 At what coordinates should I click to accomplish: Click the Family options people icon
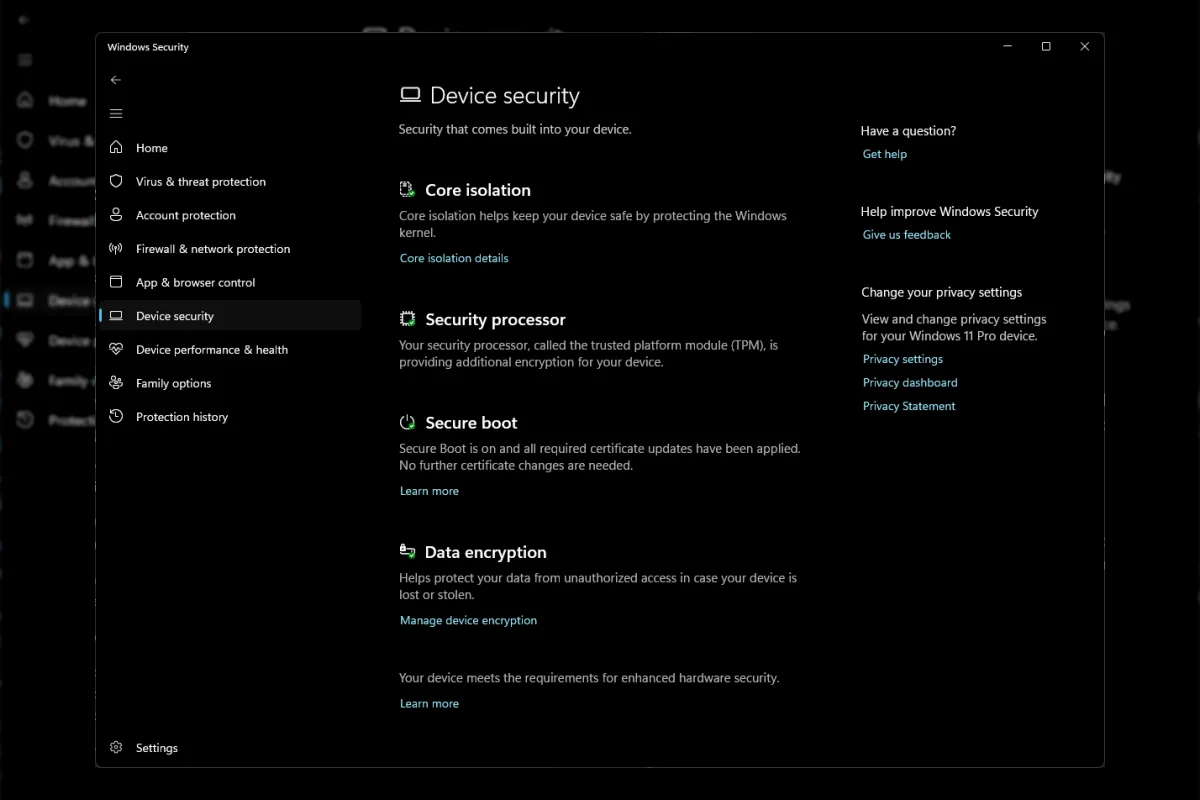click(116, 383)
